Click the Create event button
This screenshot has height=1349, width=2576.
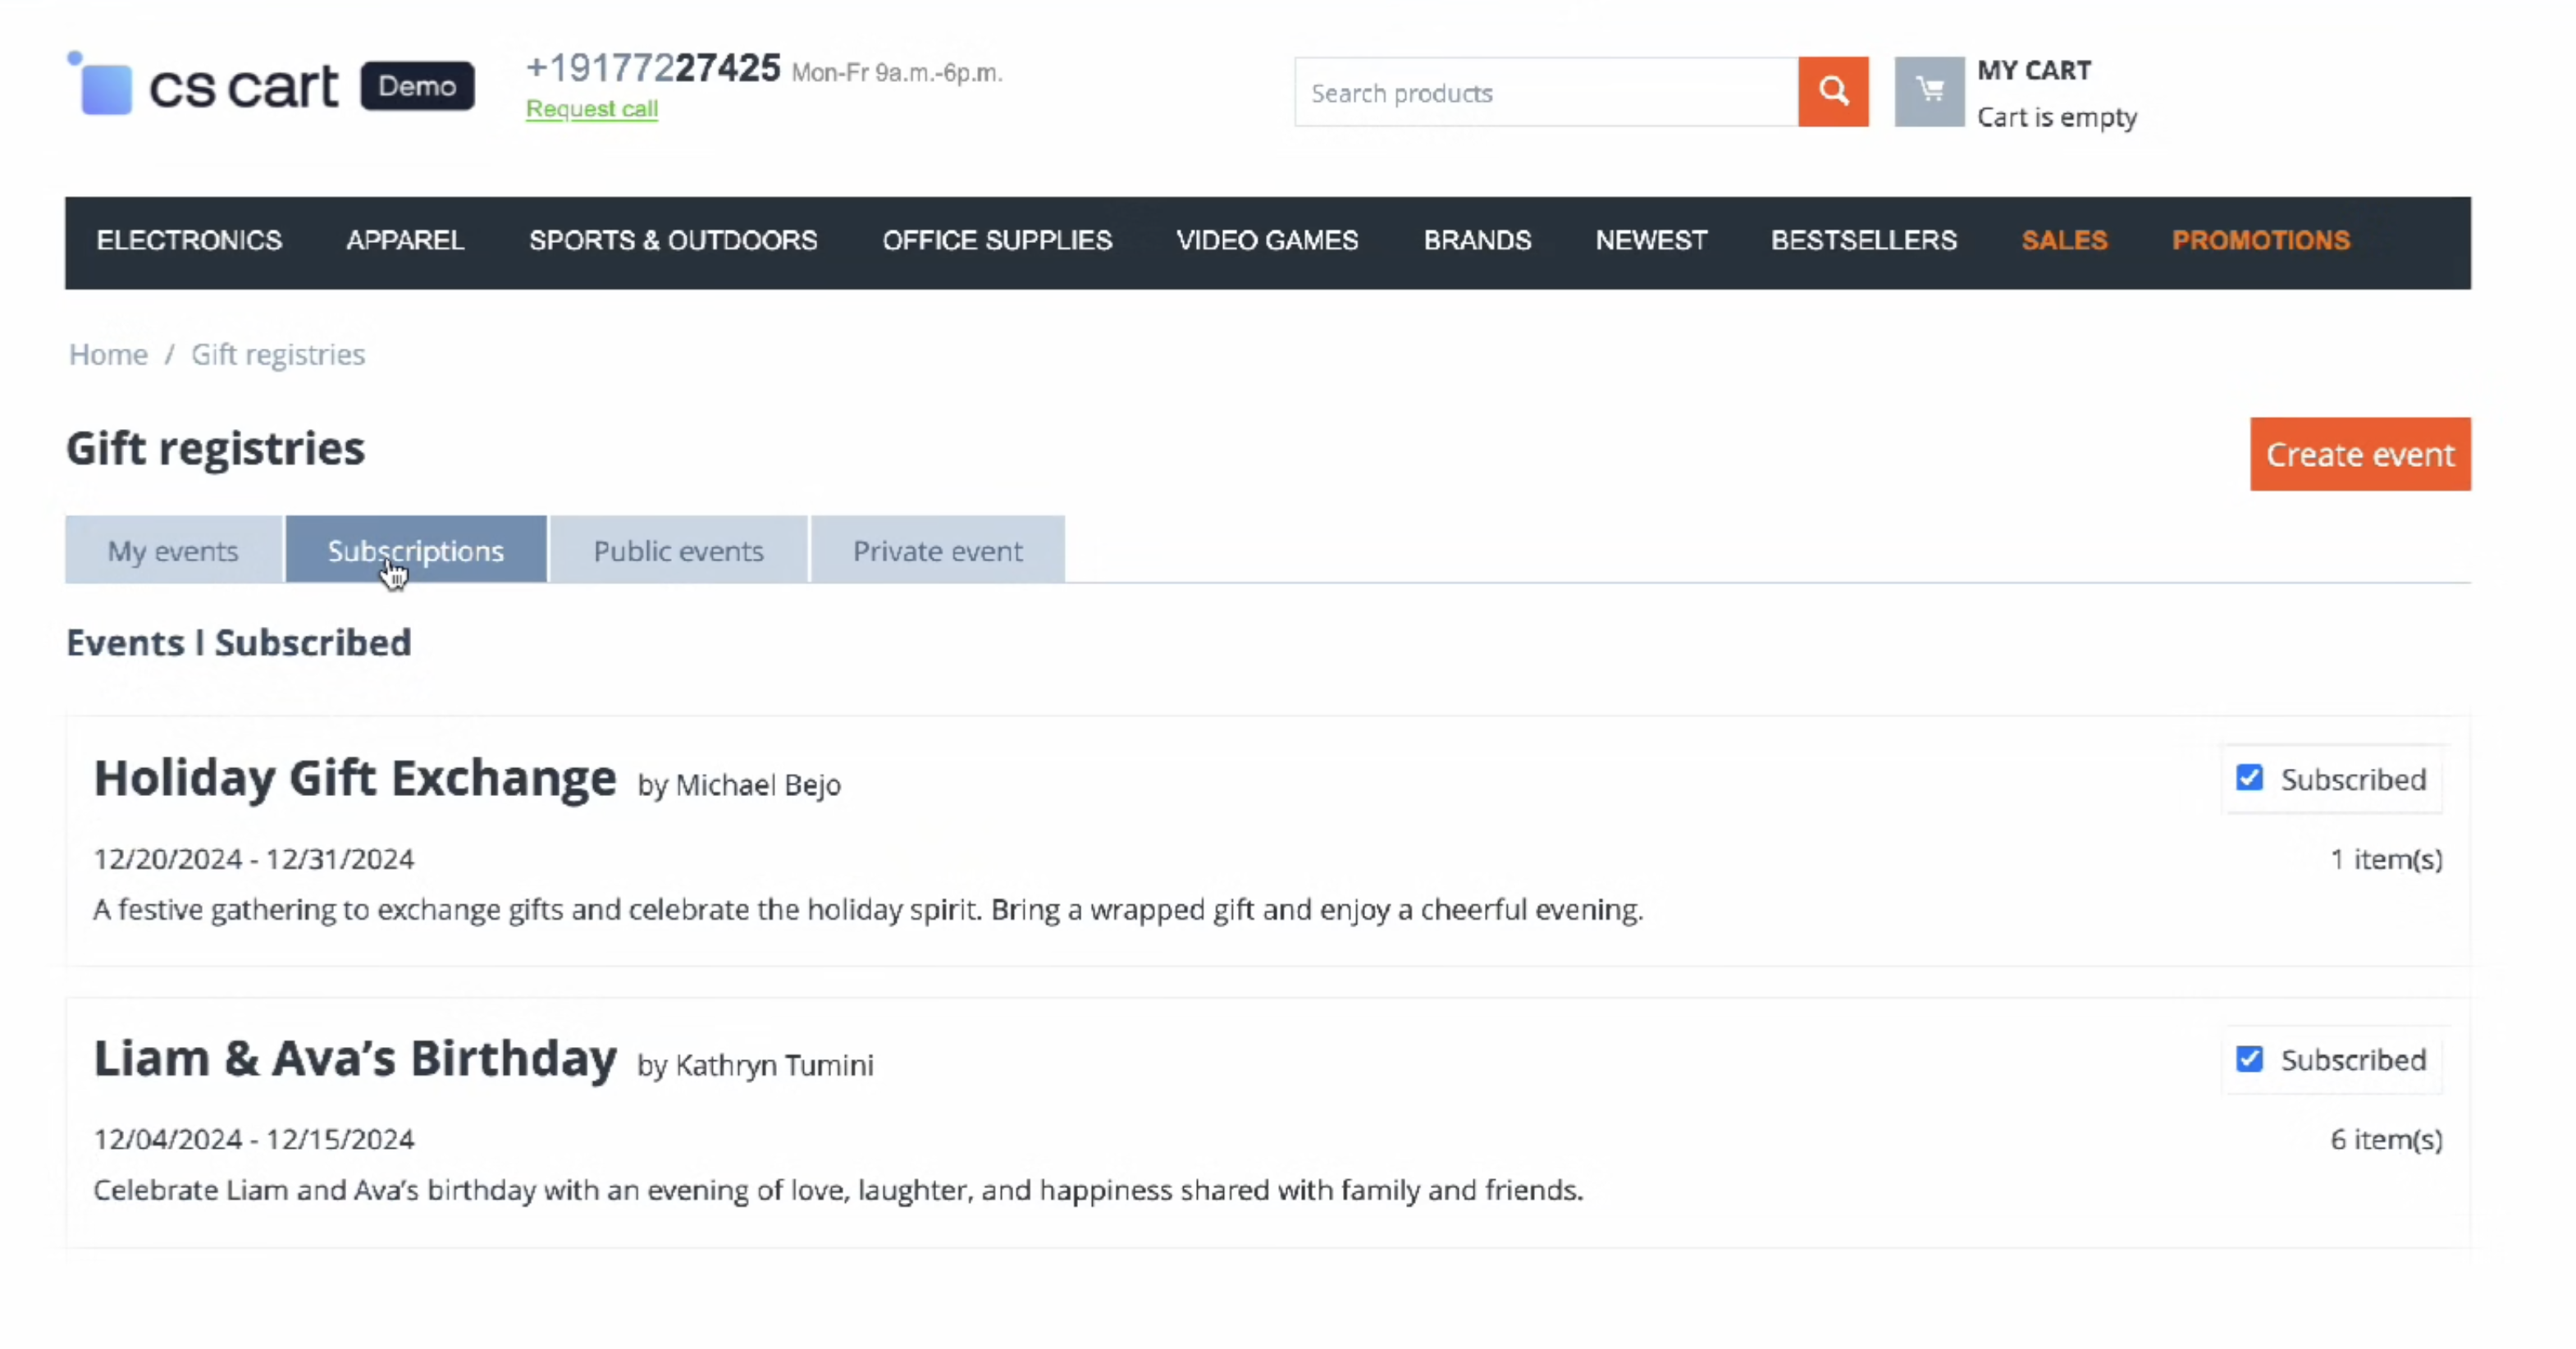pos(2360,454)
